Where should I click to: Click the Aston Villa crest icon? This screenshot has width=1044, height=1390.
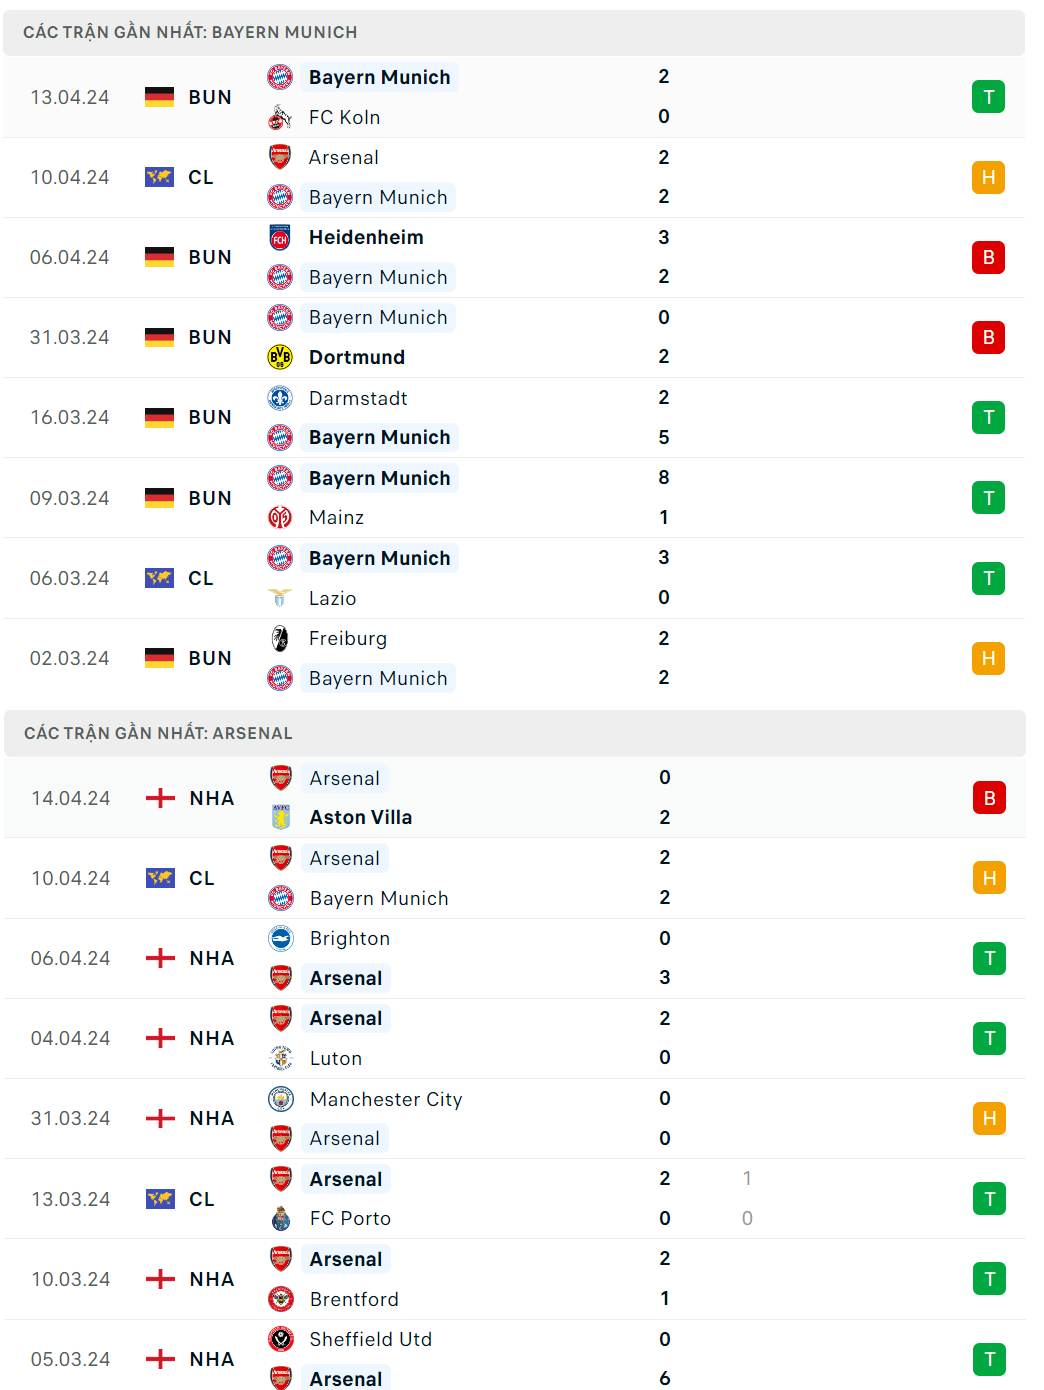281,817
